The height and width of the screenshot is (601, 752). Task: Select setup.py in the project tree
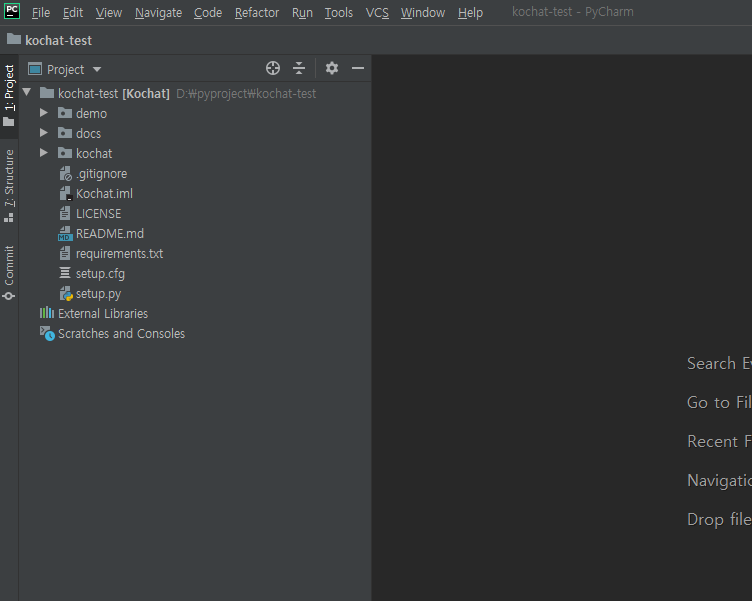coord(98,294)
